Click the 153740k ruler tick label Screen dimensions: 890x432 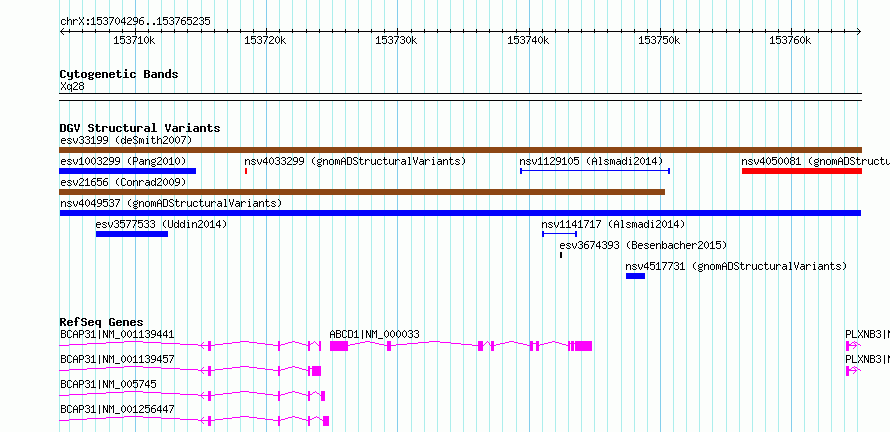pyautogui.click(x=528, y=41)
